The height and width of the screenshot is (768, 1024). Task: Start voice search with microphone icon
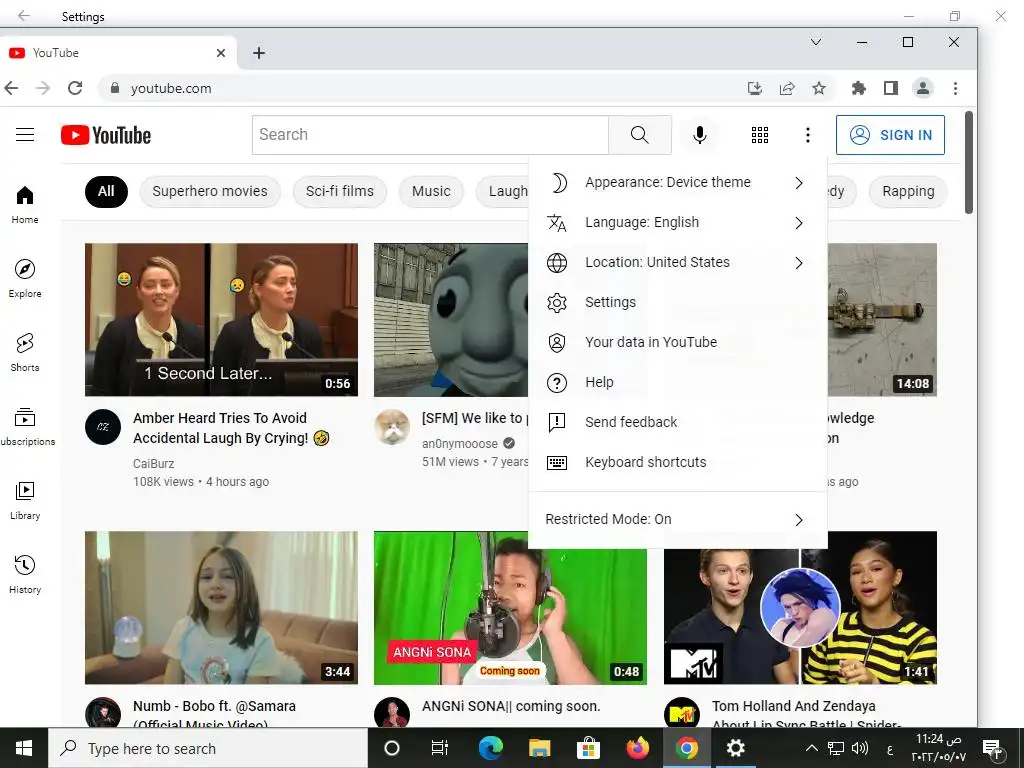pyautogui.click(x=699, y=135)
